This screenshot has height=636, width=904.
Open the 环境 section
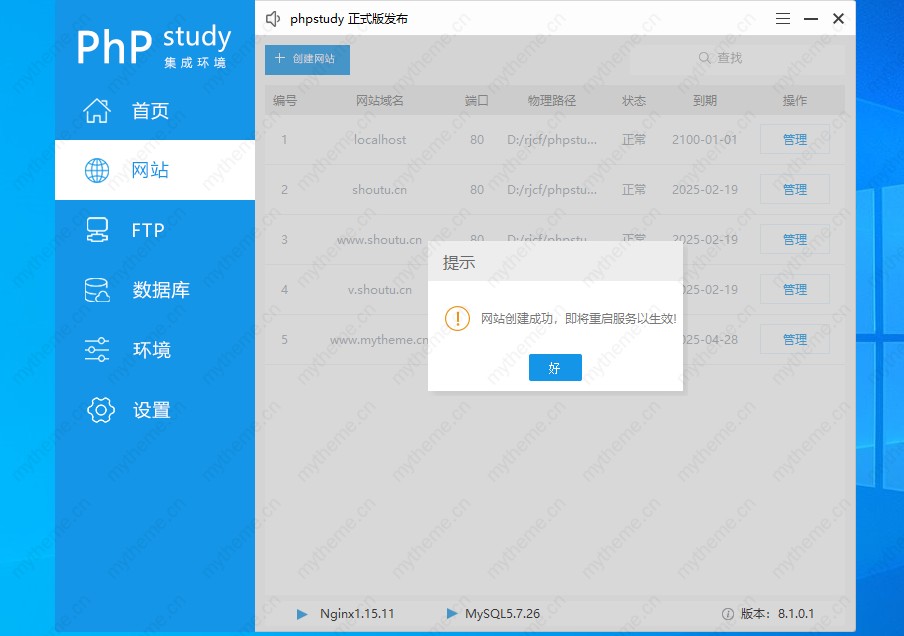point(155,350)
